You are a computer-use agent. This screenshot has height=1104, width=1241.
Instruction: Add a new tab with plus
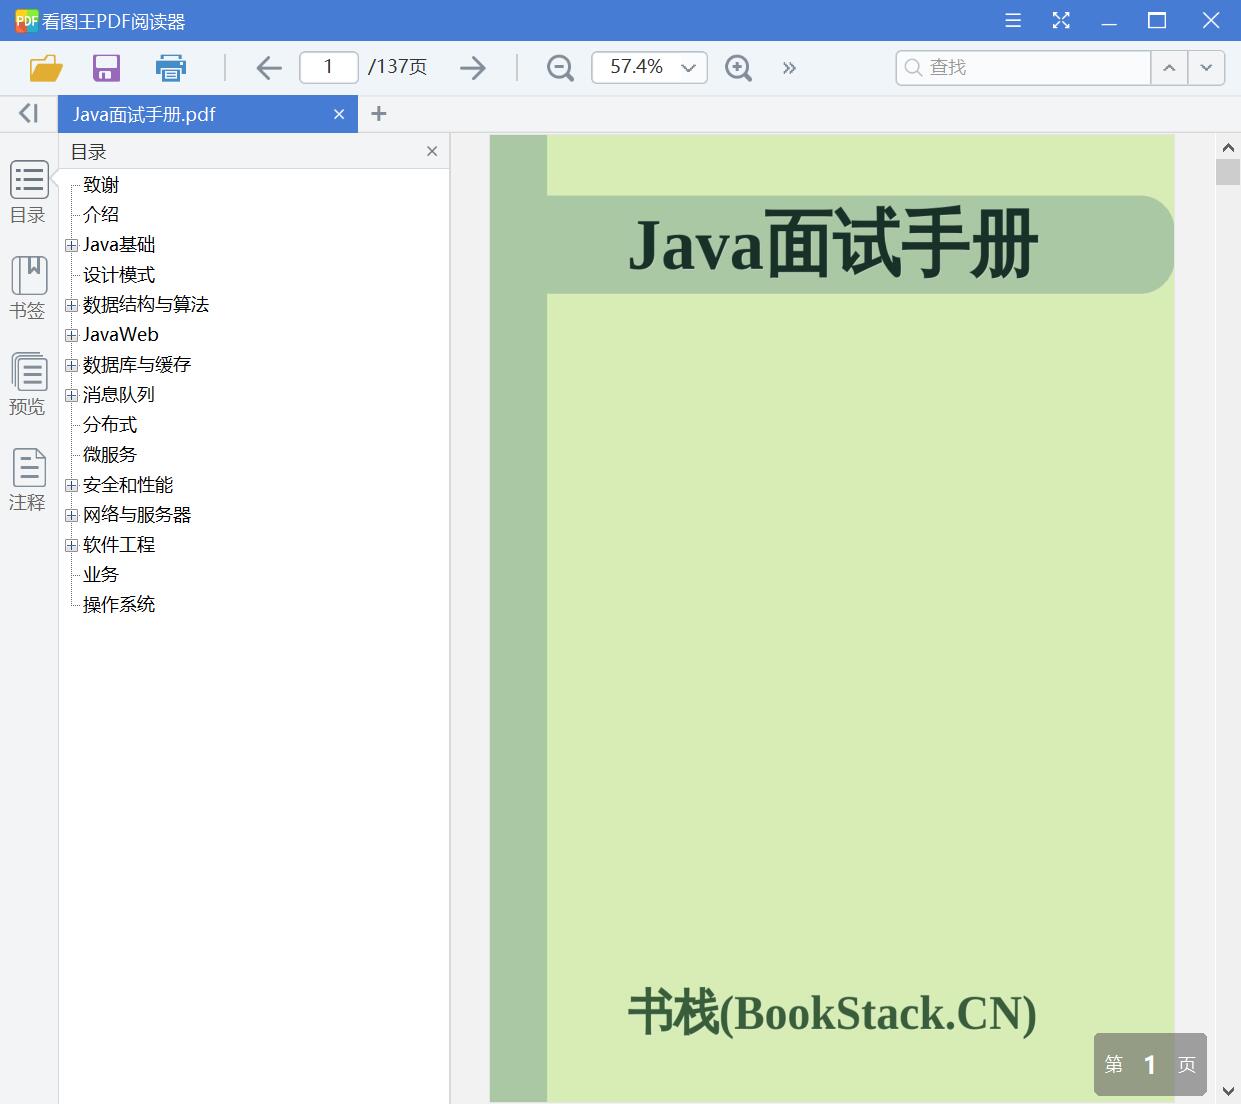click(x=378, y=114)
